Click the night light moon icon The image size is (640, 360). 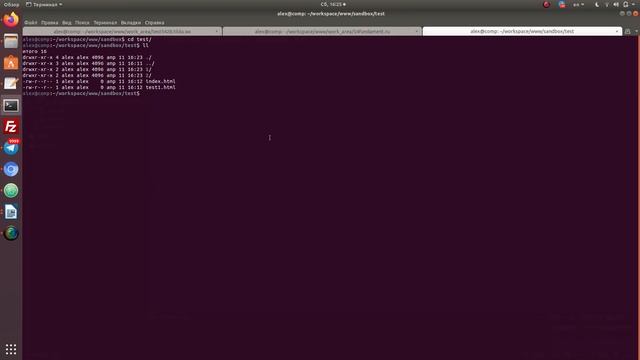(597, 4)
